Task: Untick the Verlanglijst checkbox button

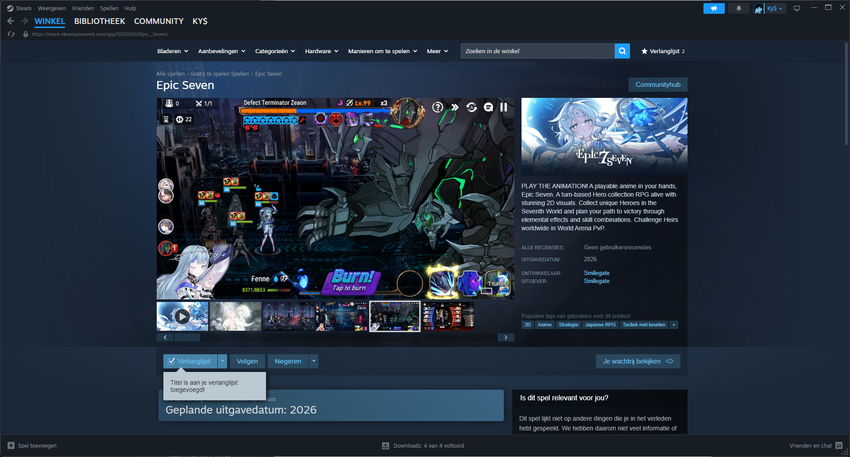Action: [x=190, y=361]
